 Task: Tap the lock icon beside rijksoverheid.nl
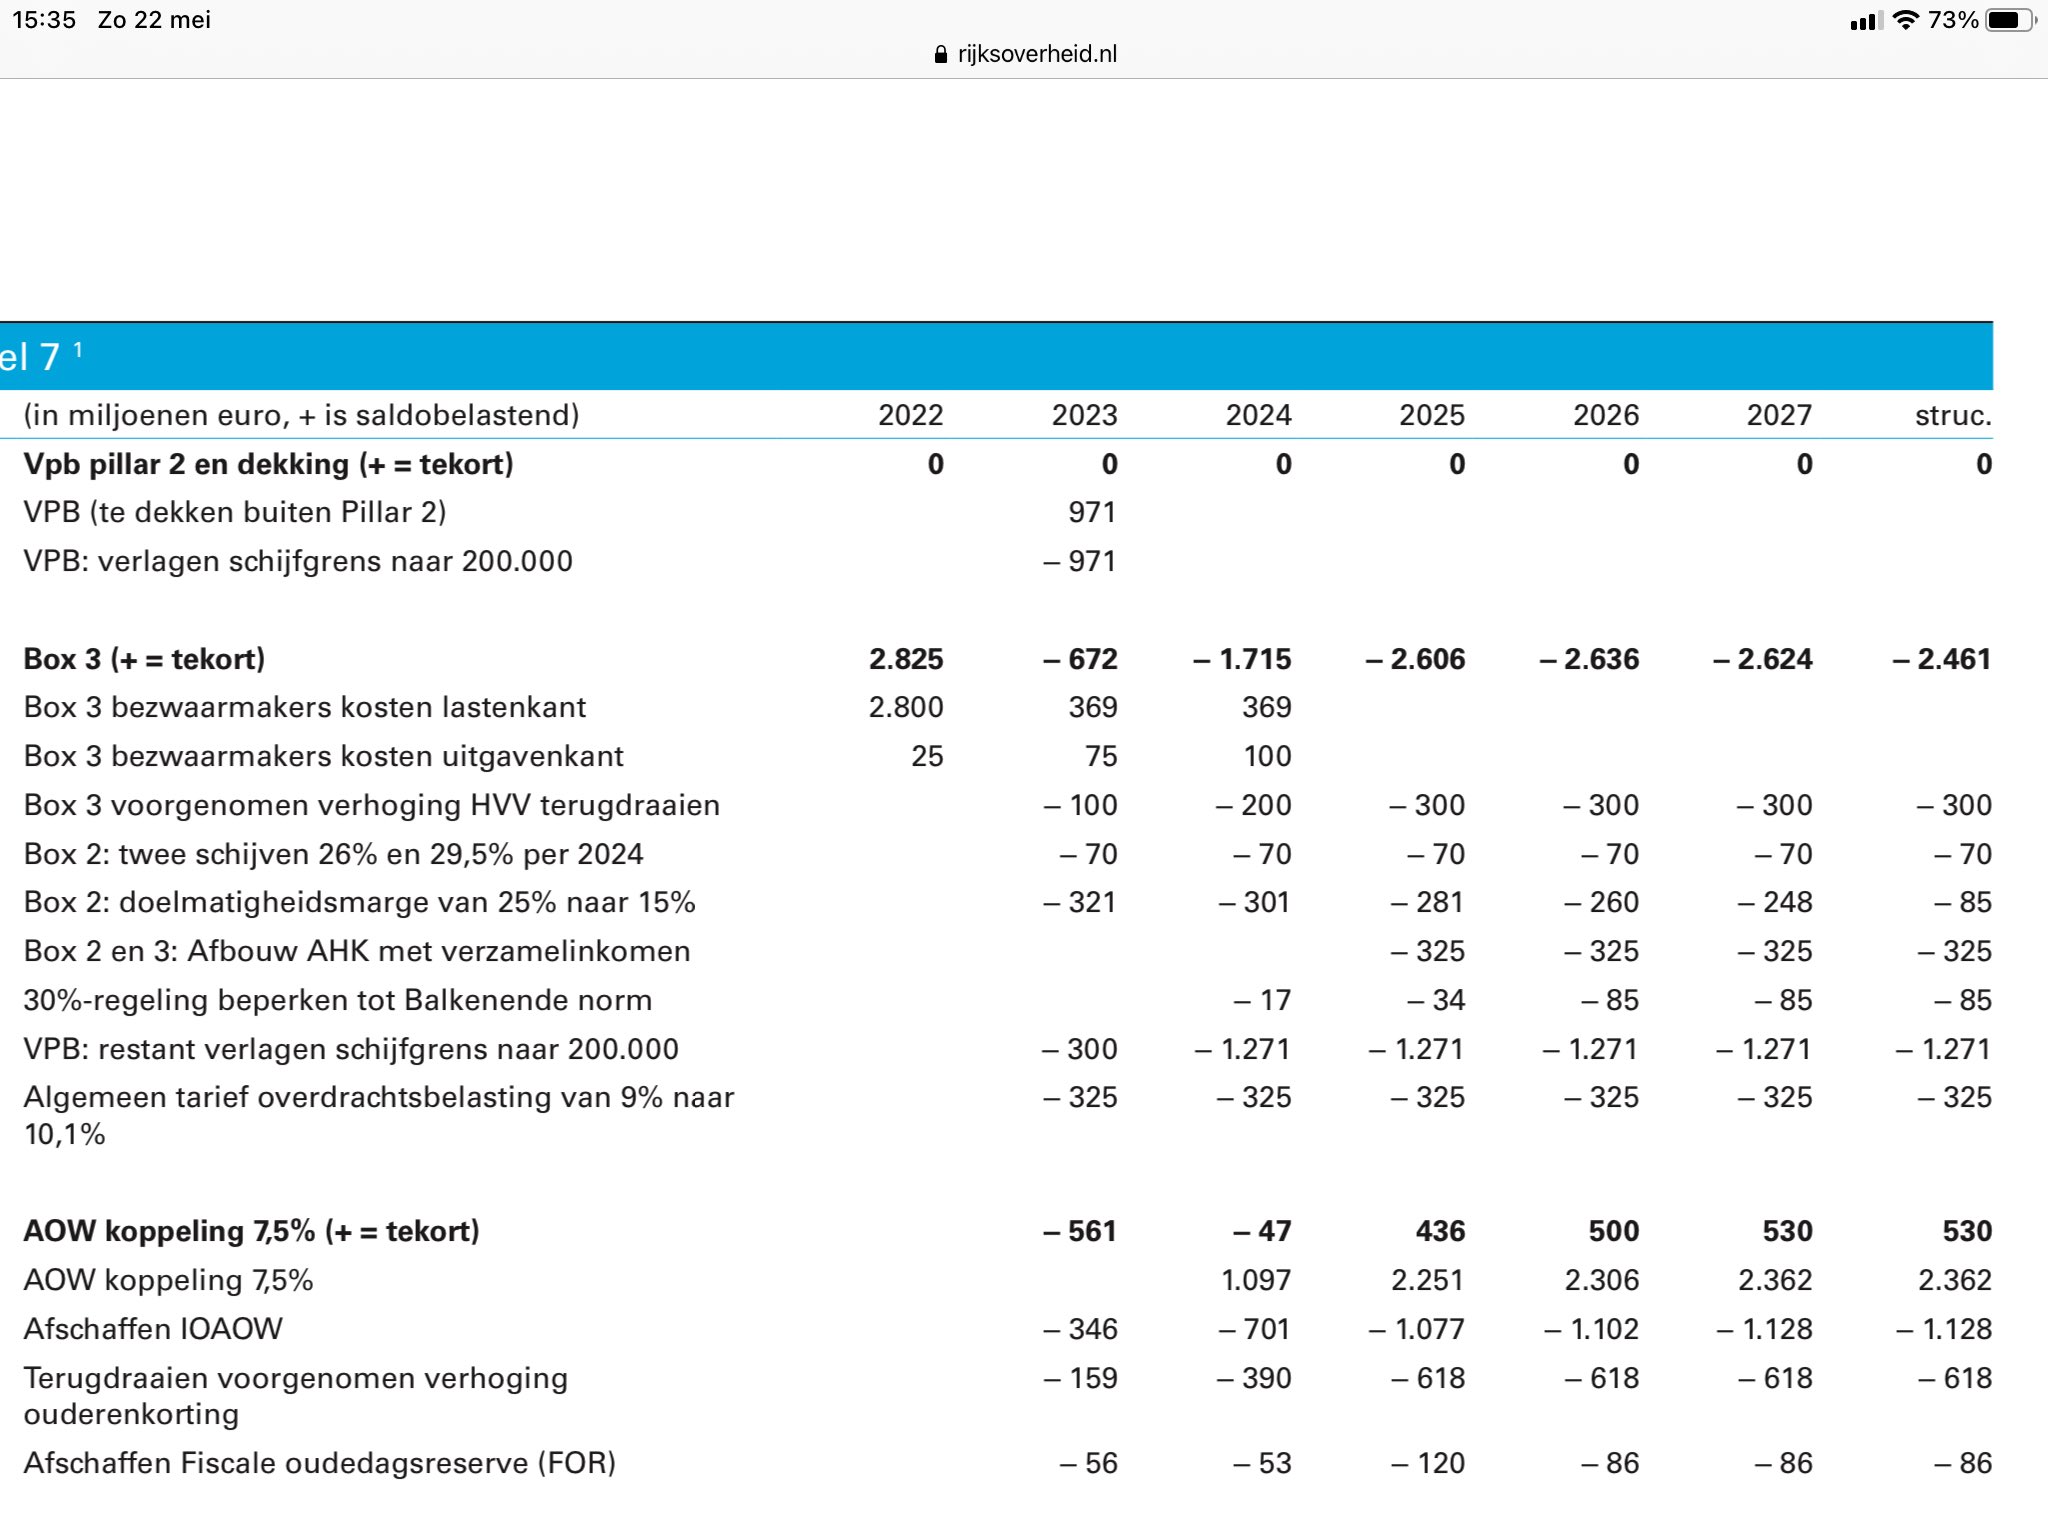940,55
